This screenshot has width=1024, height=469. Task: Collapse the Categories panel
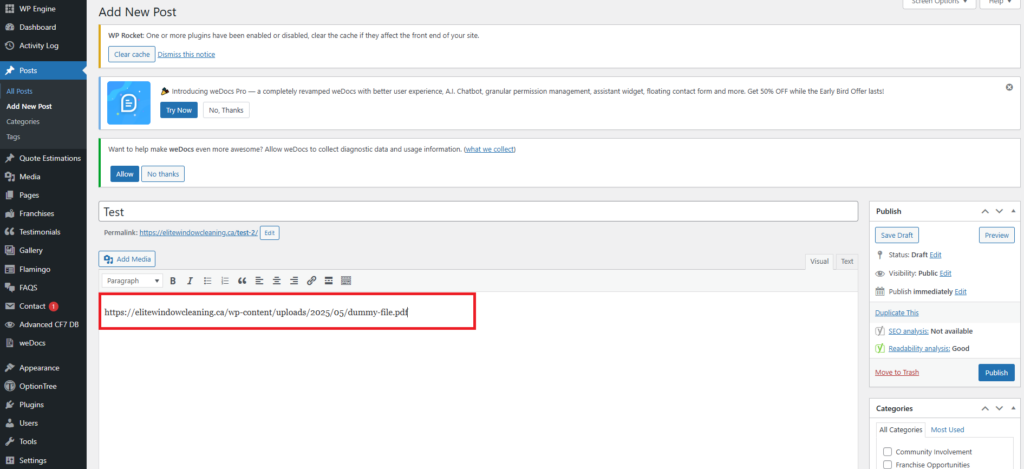(1013, 409)
